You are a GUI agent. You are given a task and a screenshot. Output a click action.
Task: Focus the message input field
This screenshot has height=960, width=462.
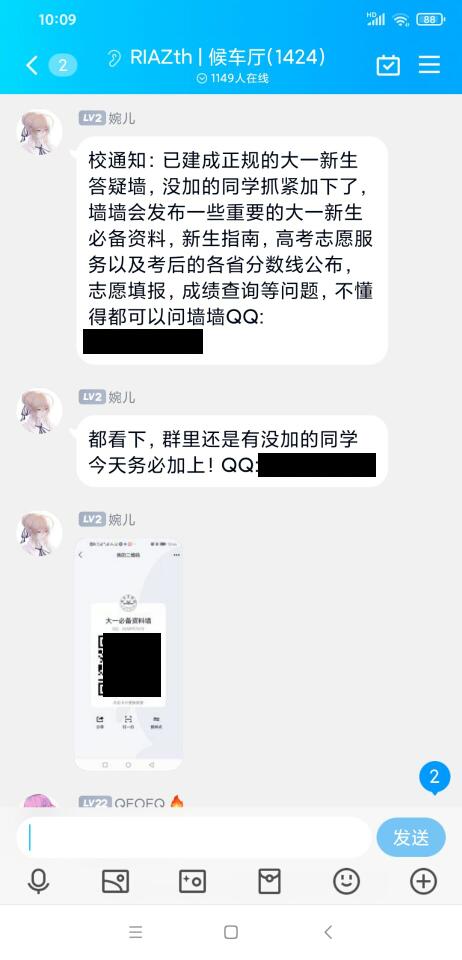193,837
